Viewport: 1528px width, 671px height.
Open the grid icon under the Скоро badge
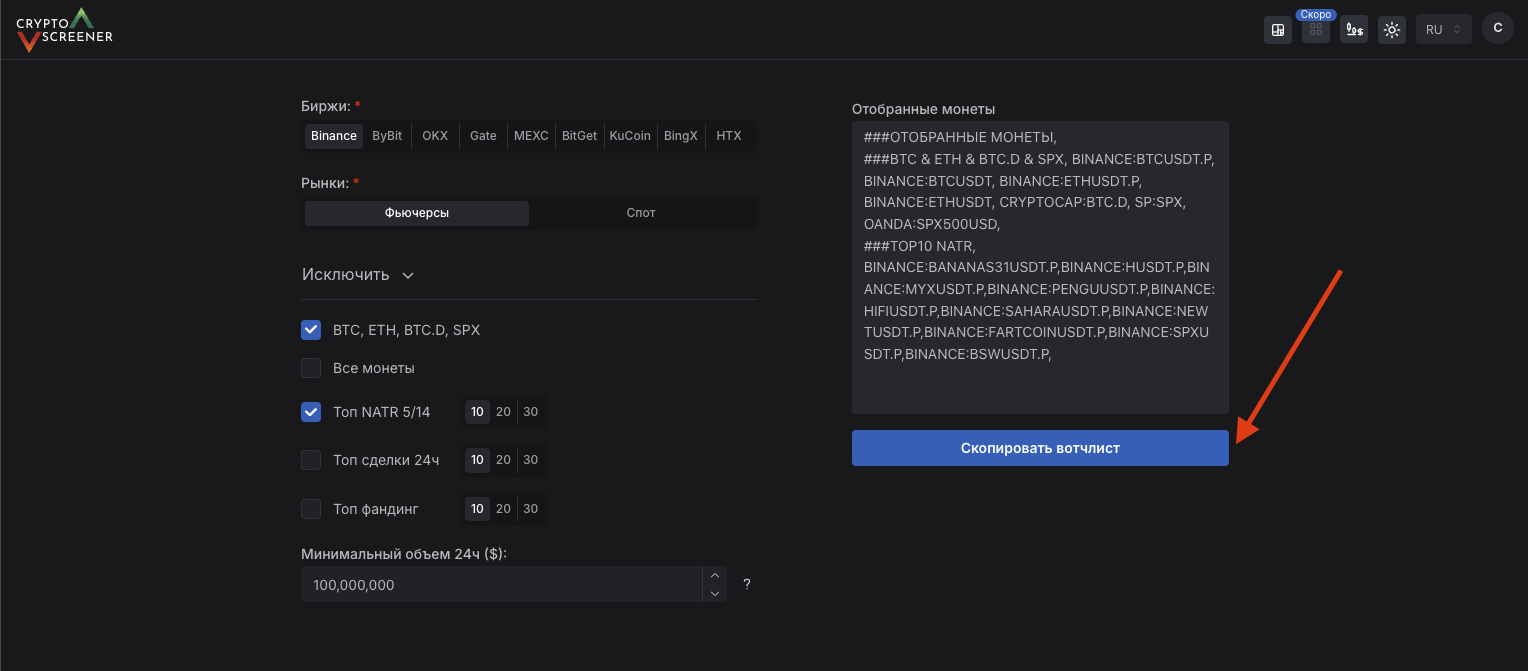(1316, 31)
